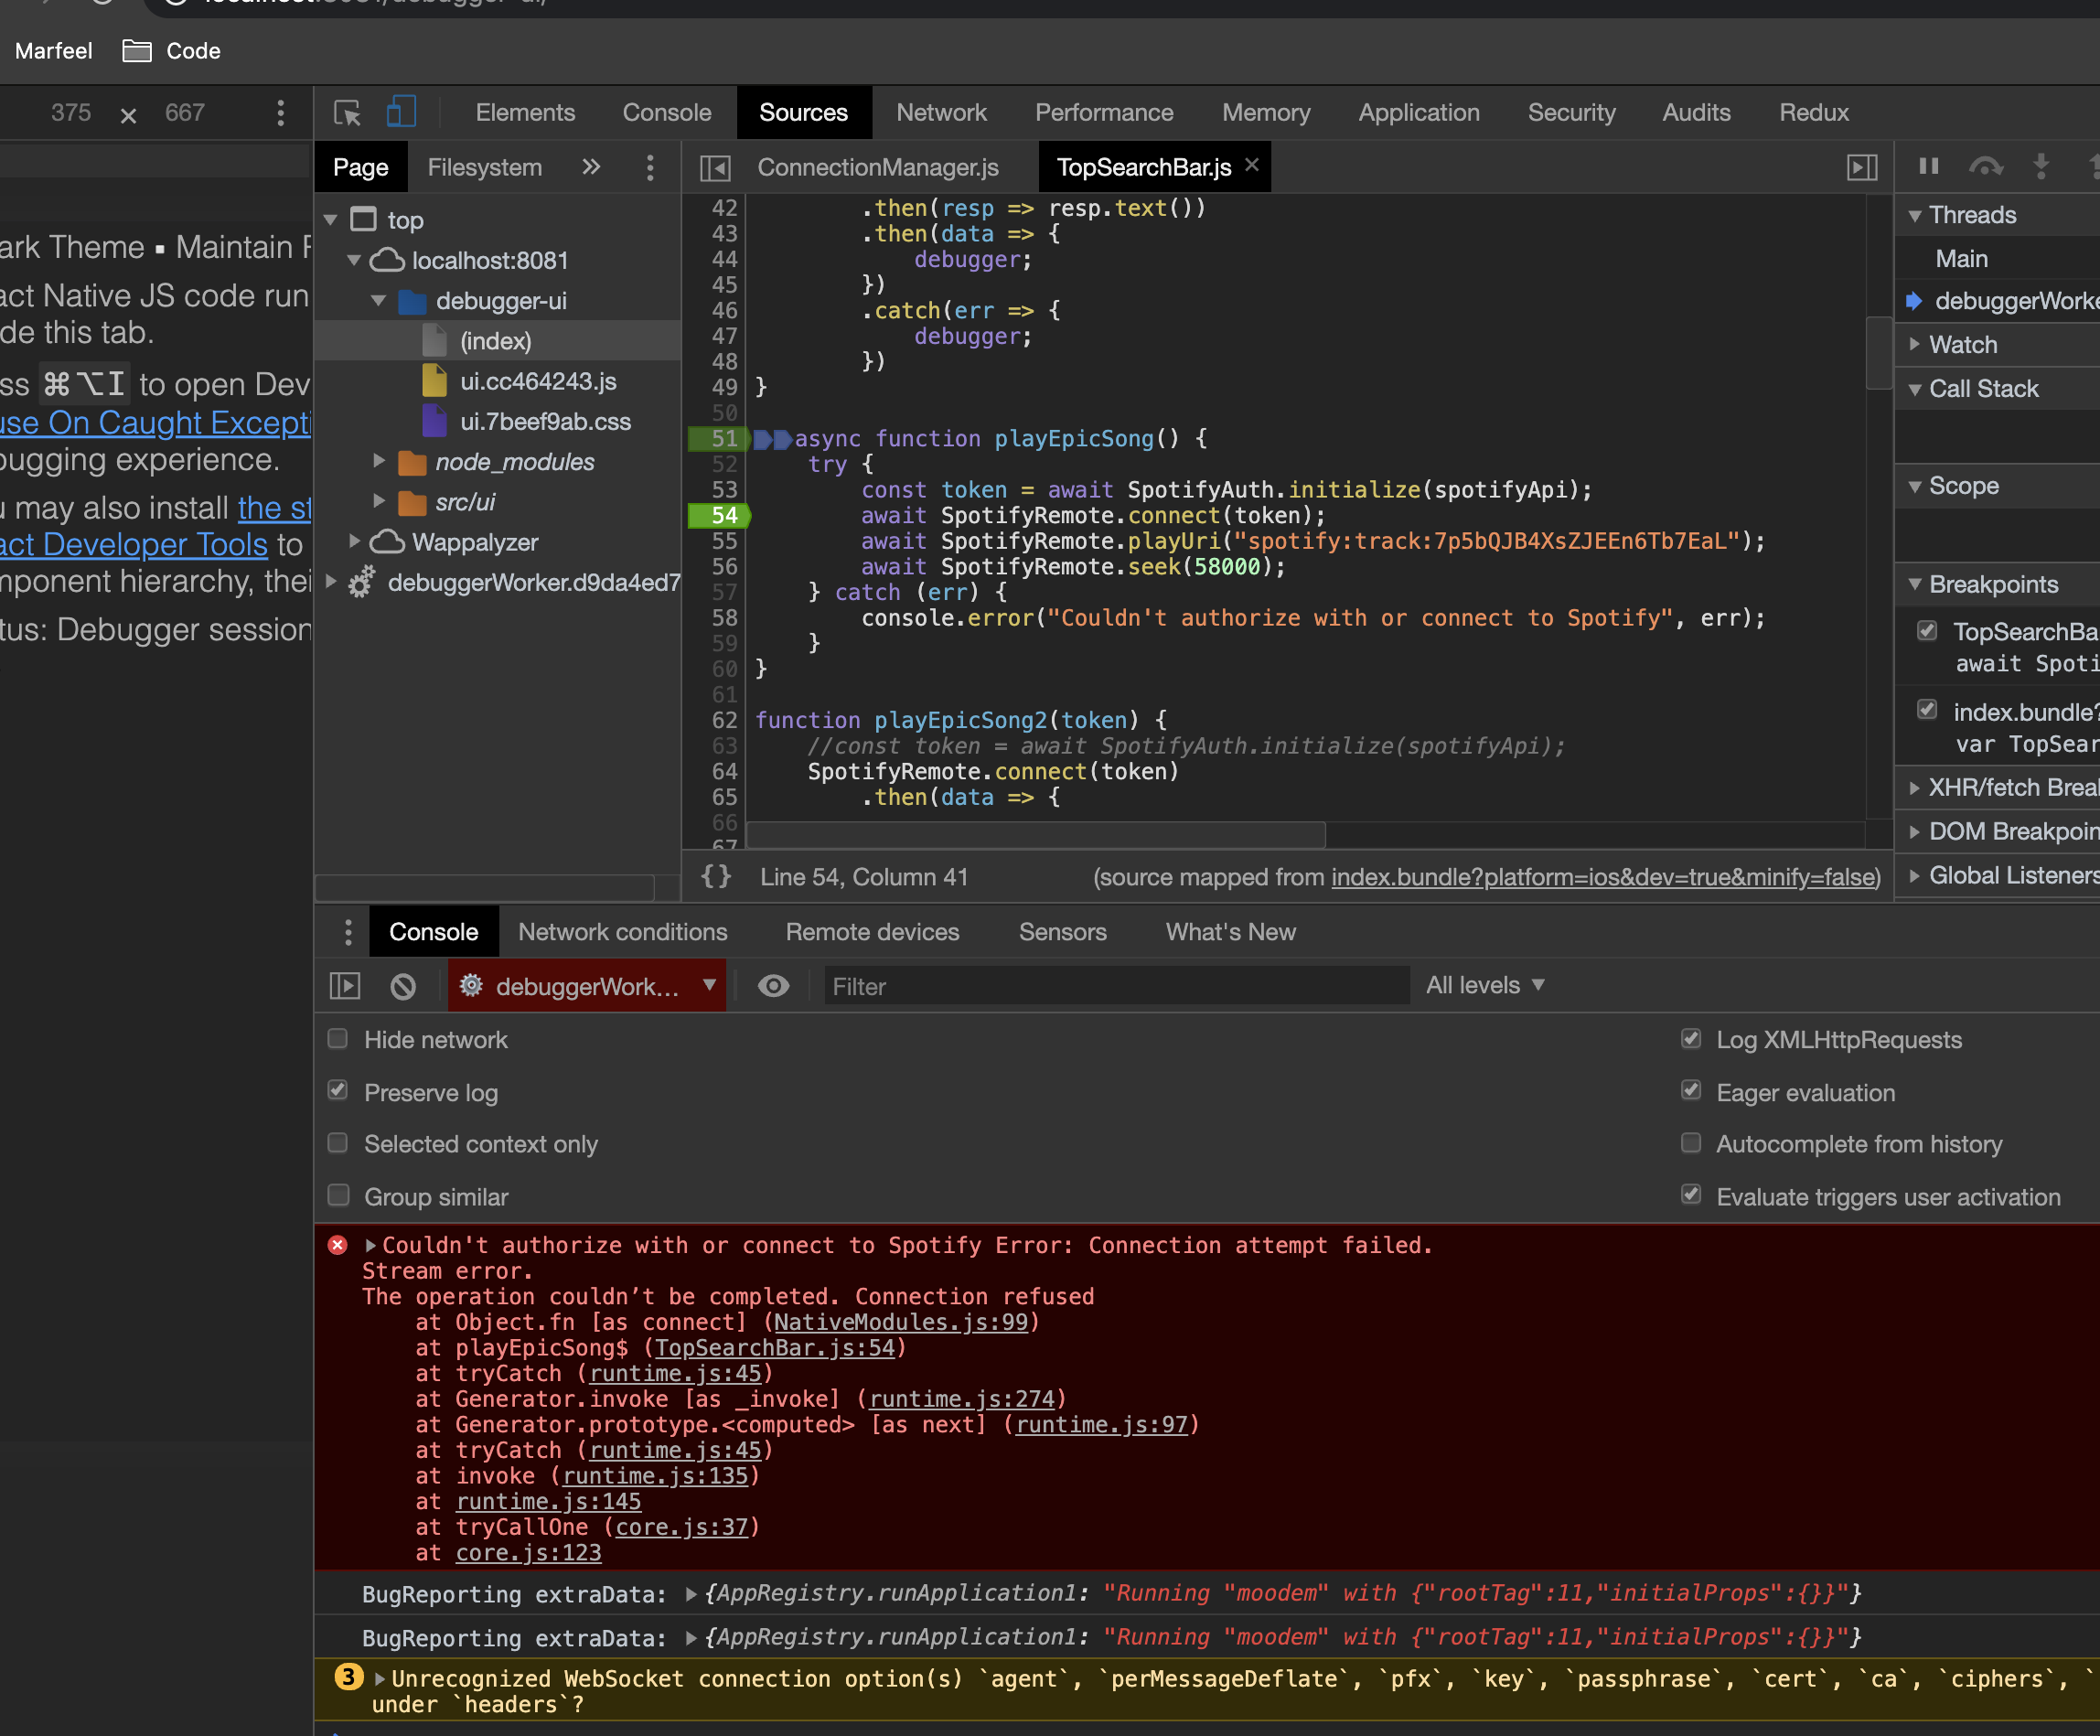This screenshot has width=2100, height=1736.
Task: Uncheck the TopSearchBar breakpoint
Action: click(1928, 630)
